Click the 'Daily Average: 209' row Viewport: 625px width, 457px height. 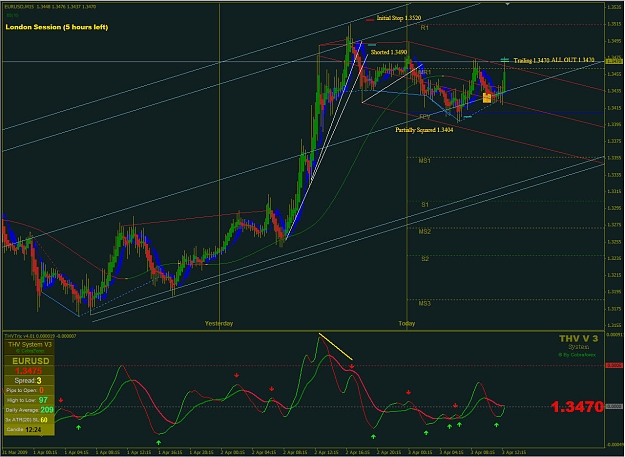29,410
